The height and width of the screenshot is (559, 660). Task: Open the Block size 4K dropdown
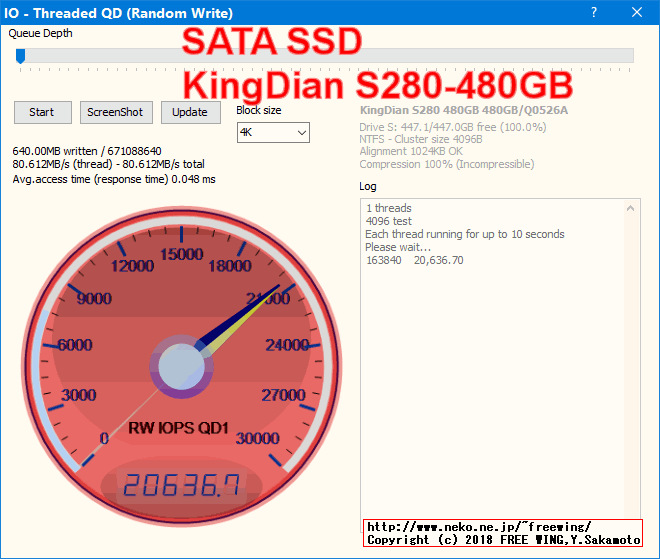pyautogui.click(x=273, y=133)
